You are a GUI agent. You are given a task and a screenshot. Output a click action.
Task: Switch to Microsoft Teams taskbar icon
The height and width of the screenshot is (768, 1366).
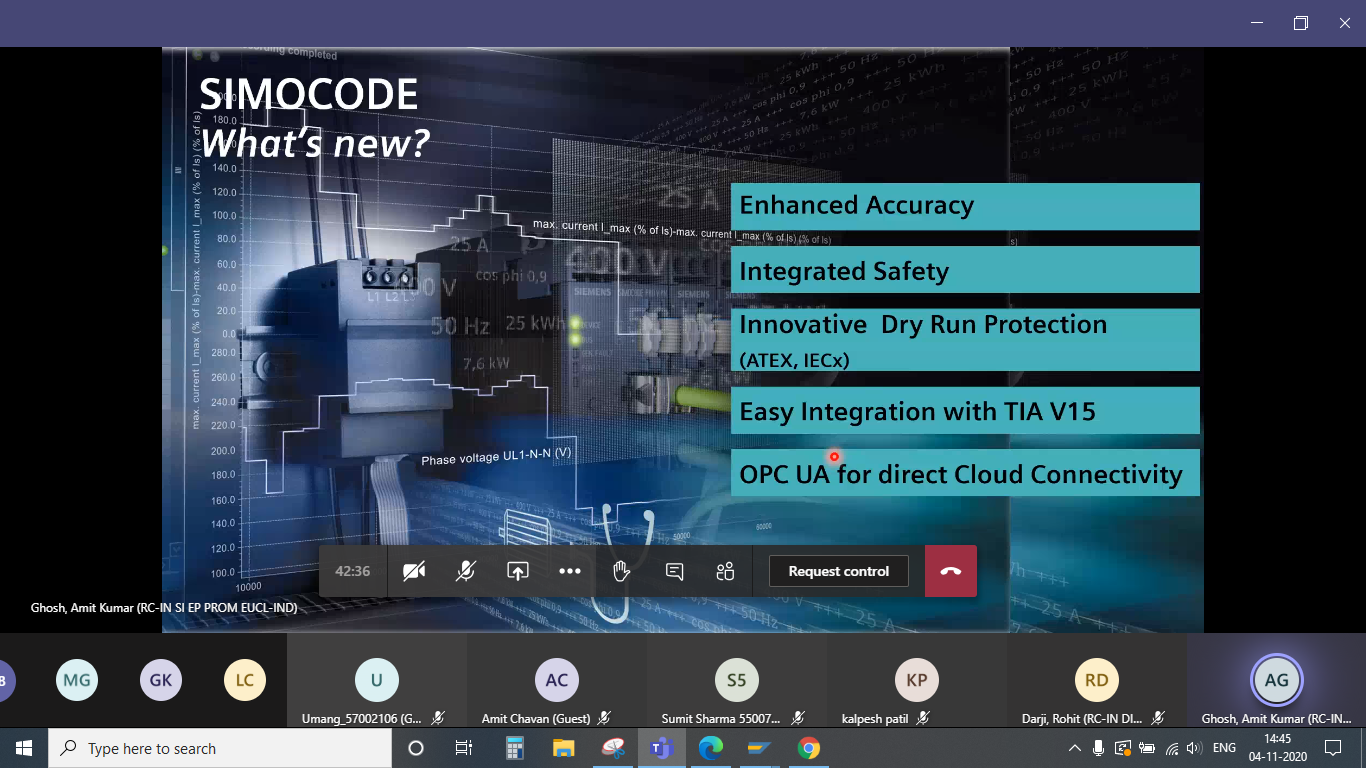(661, 748)
